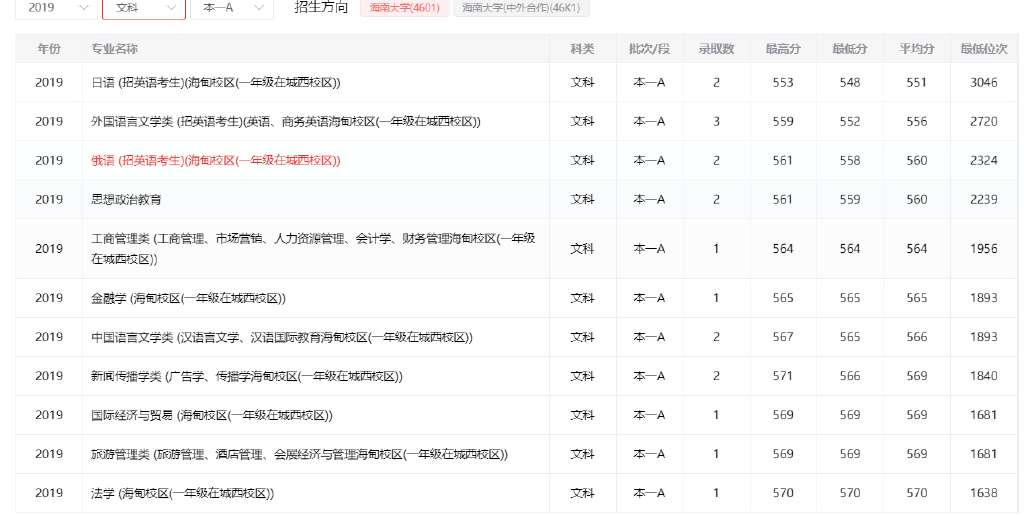Click admission count 3 in 外国语言文学类 row
This screenshot has width=1024, height=516.
[716, 121]
